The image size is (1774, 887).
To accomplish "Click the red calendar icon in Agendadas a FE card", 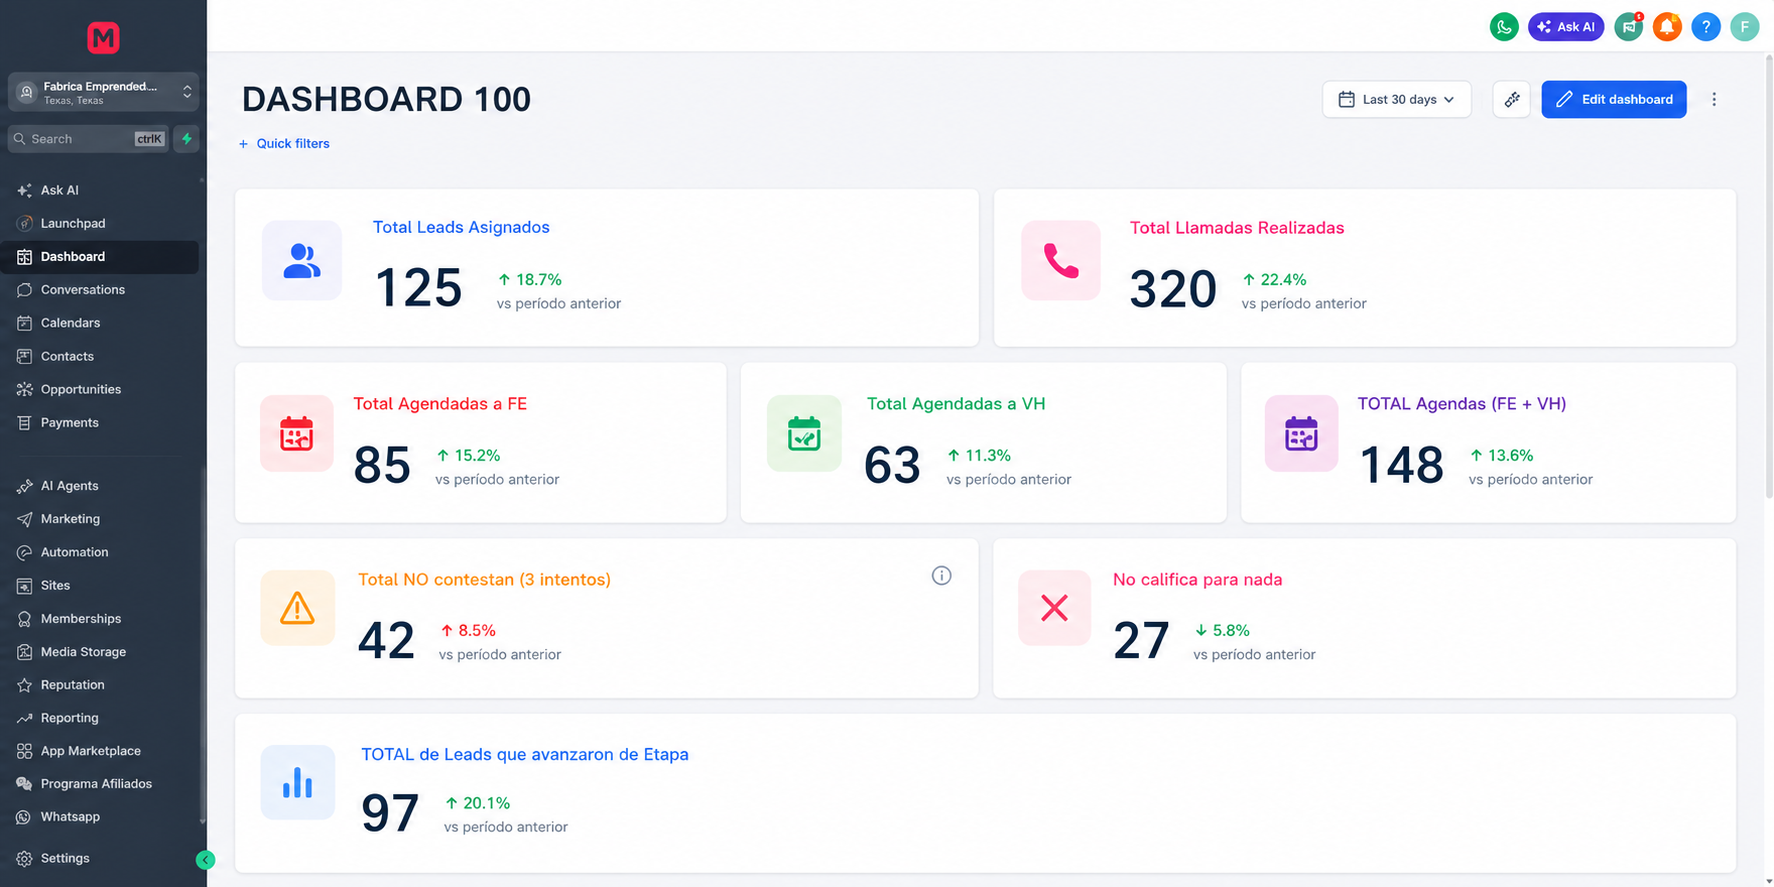I will 297,434.
